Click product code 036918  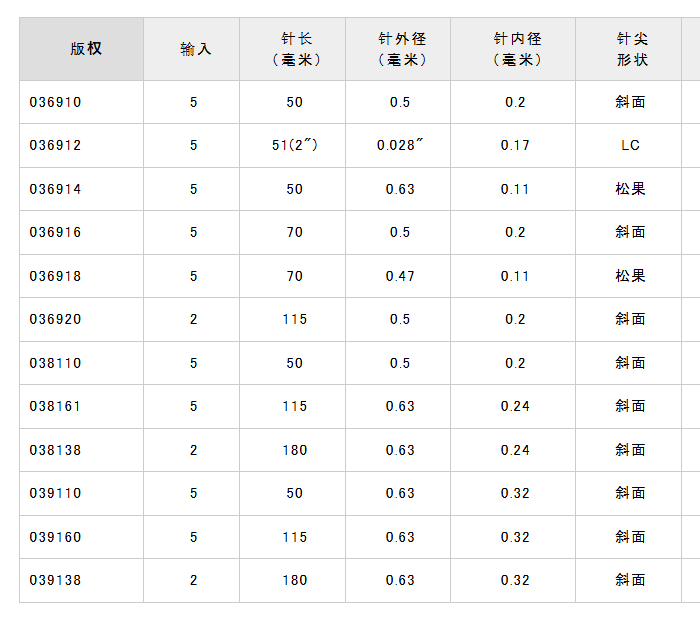pyautogui.click(x=56, y=276)
